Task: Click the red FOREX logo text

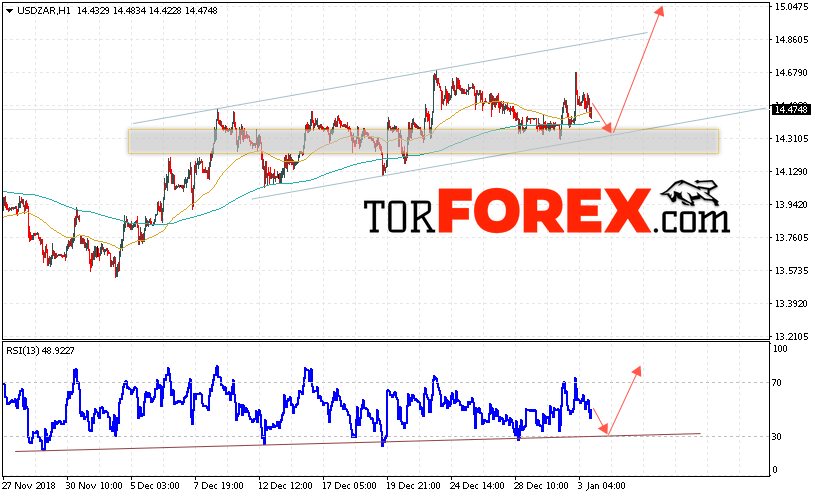Action: (x=544, y=211)
